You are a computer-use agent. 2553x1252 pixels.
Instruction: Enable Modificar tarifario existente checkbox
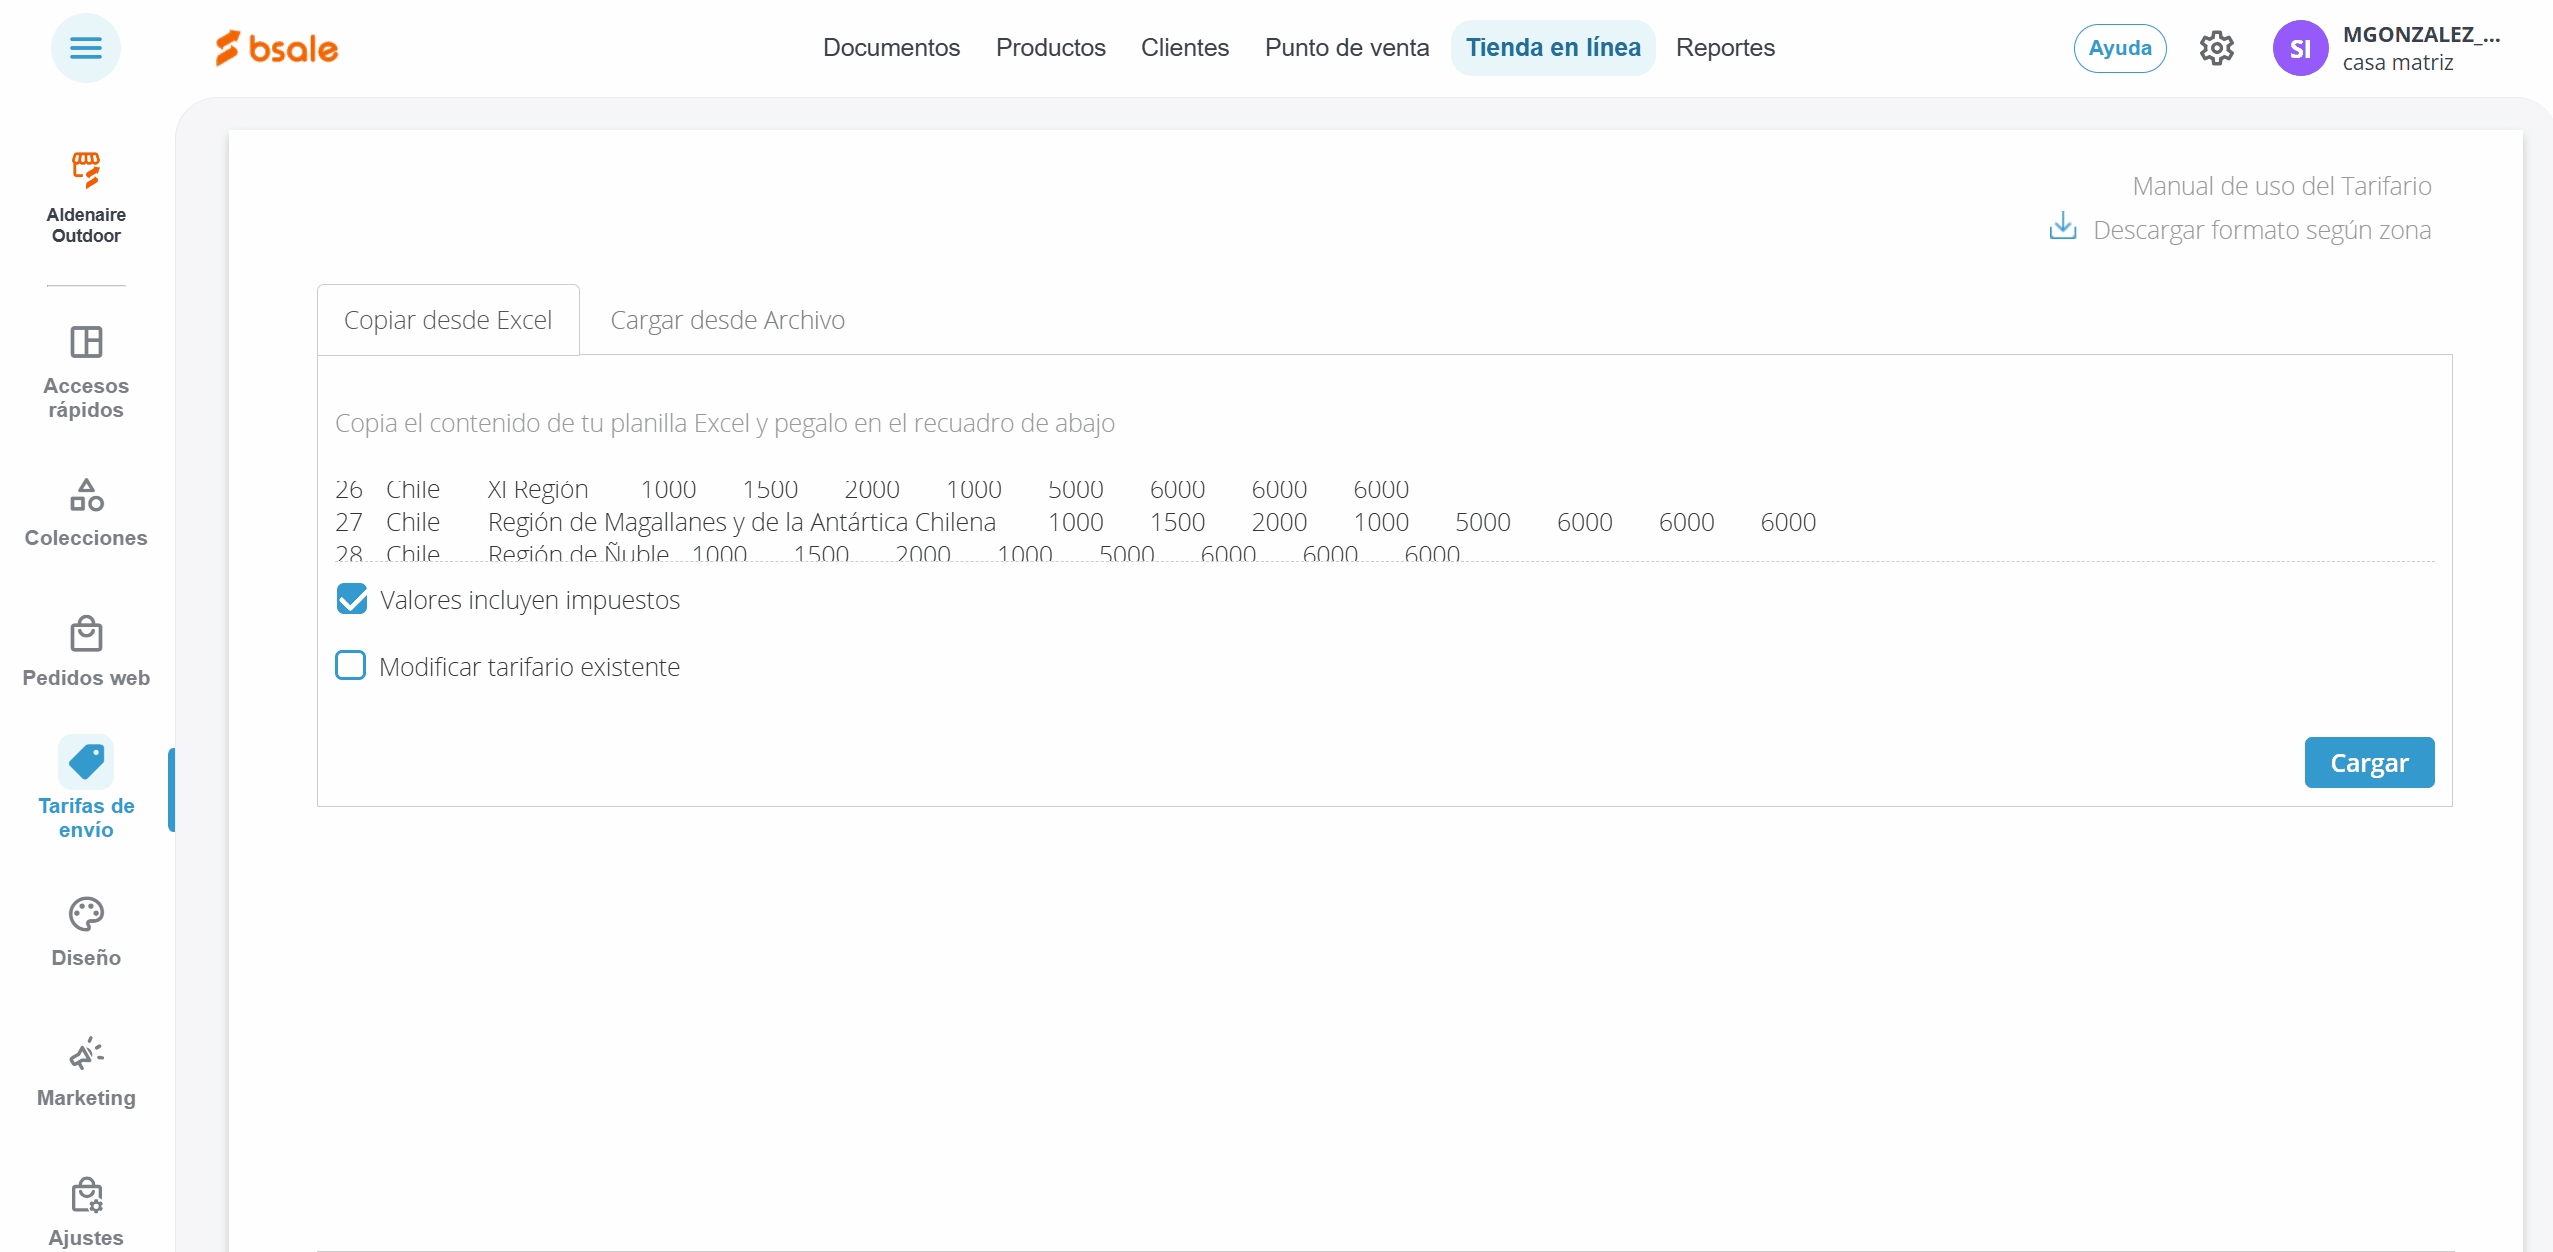(x=350, y=666)
